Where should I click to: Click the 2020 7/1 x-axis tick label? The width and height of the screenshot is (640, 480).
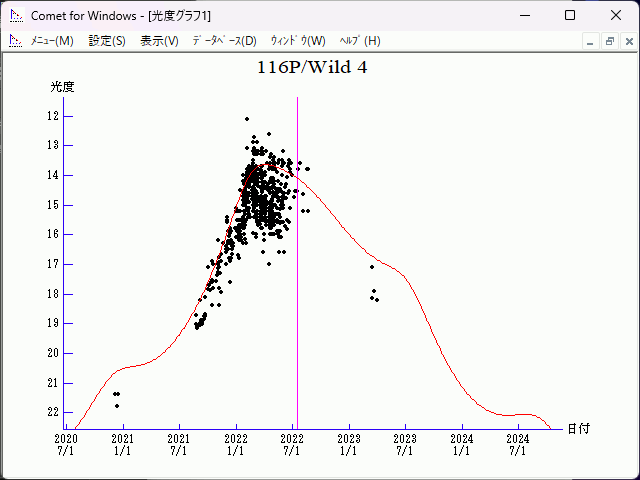(66, 445)
